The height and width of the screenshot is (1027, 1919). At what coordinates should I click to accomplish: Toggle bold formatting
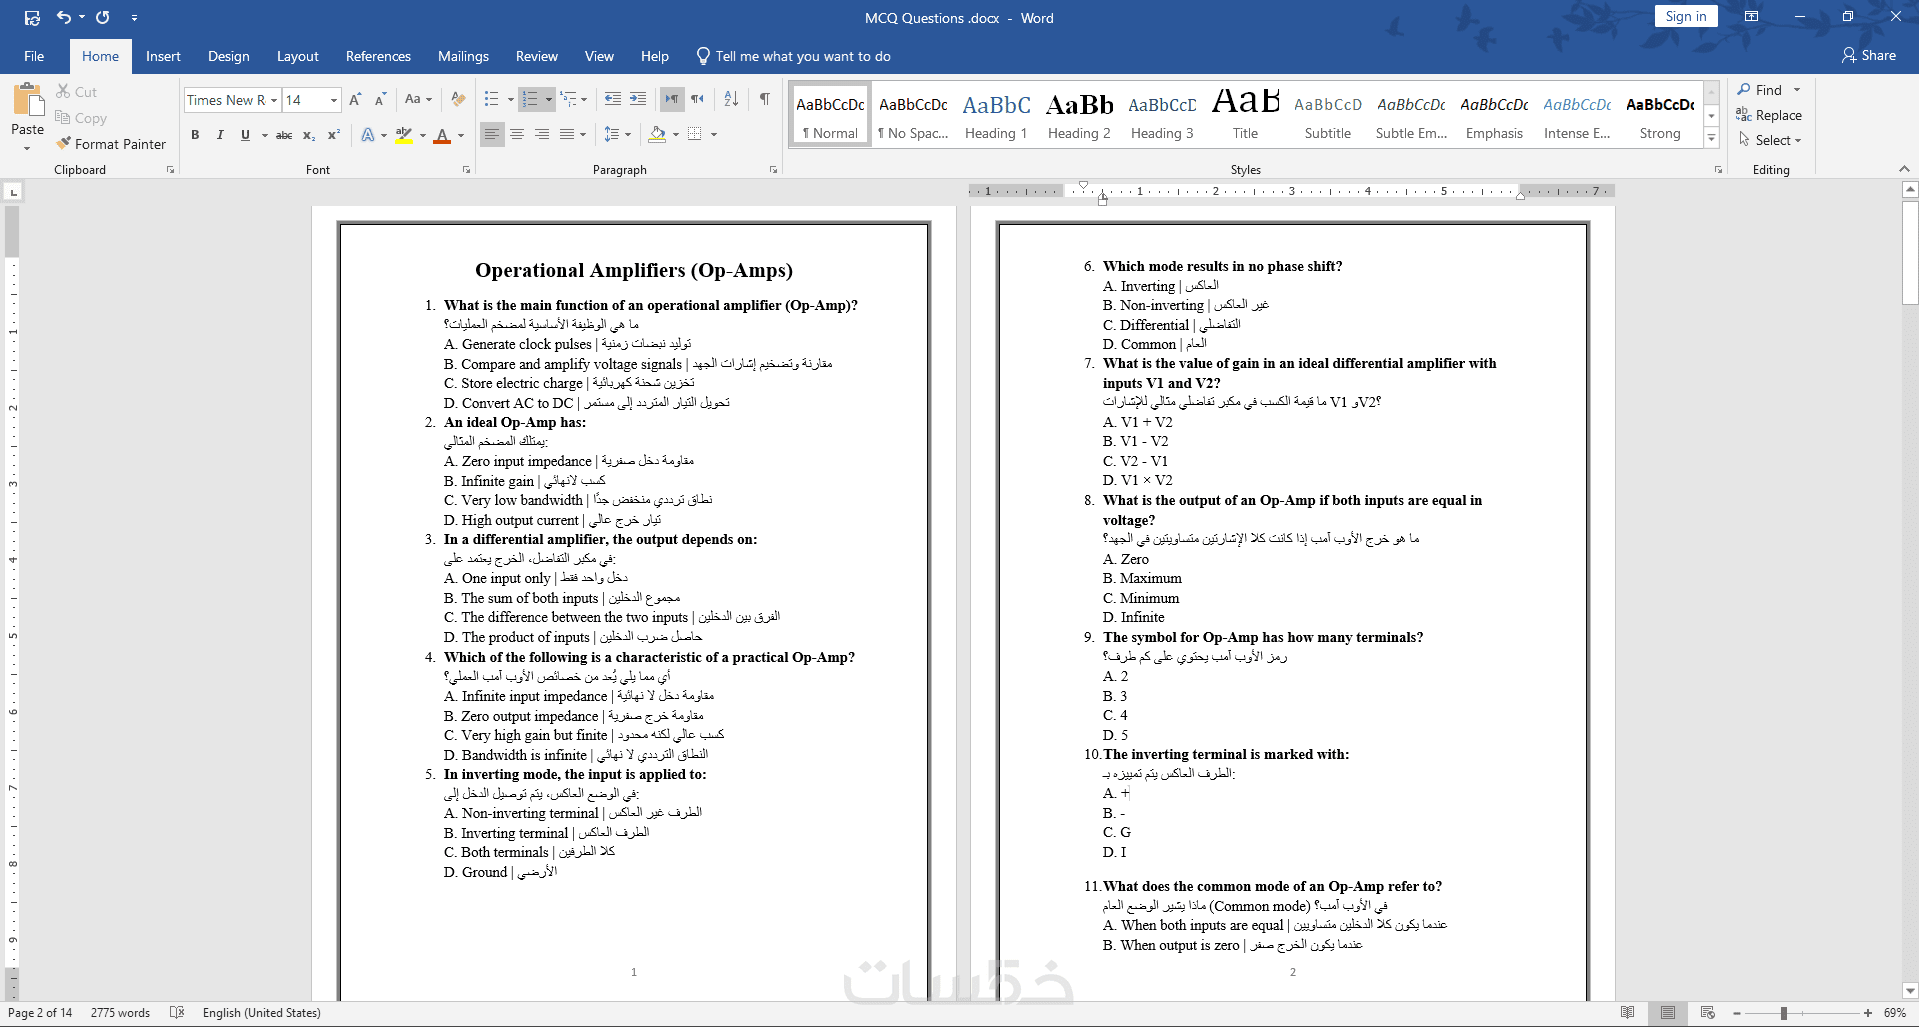195,135
